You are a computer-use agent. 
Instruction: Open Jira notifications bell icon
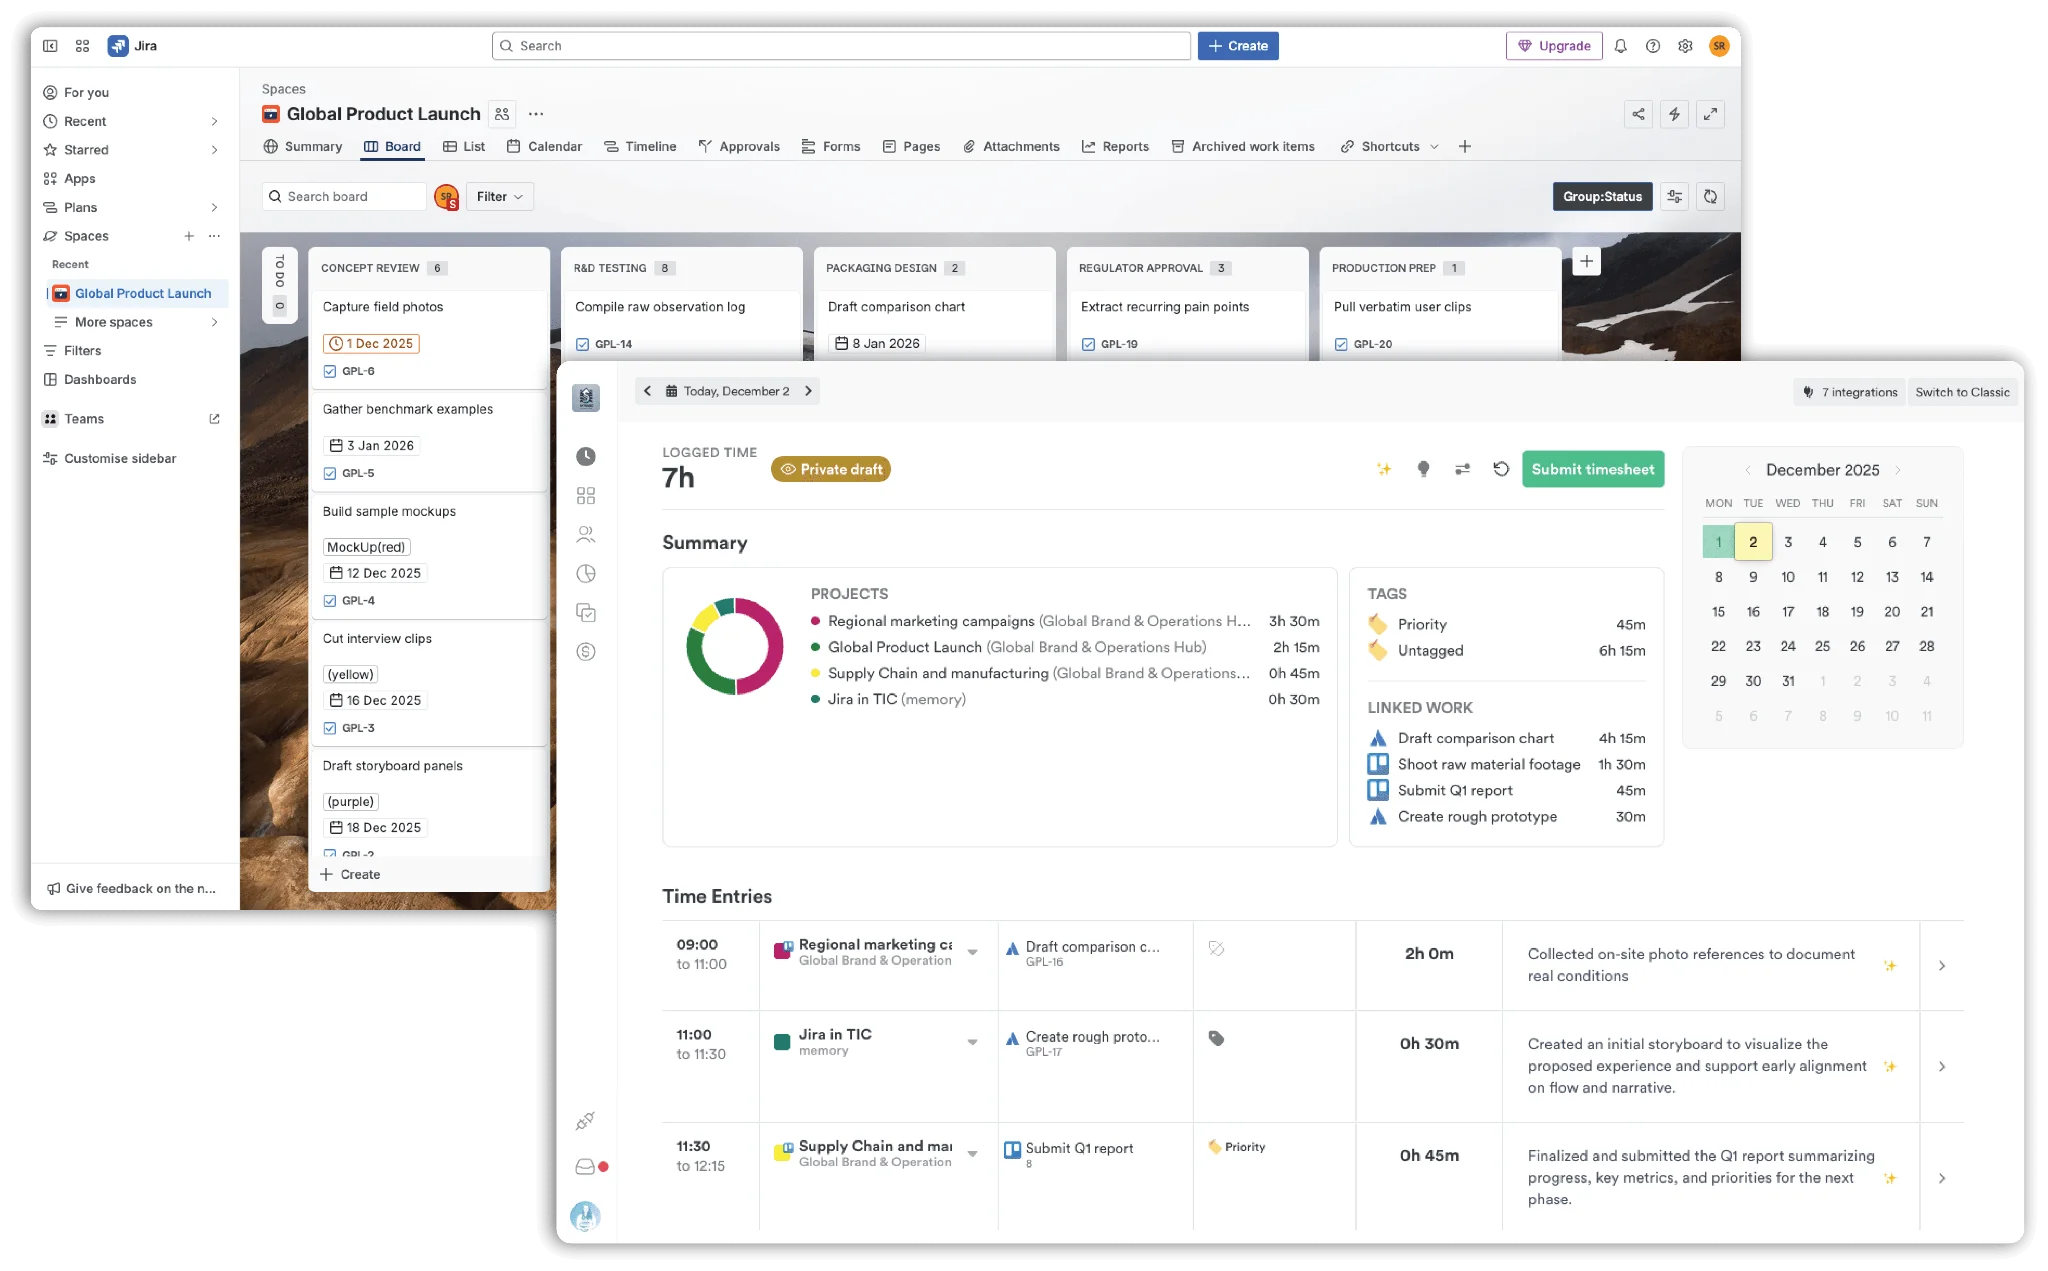coord(1620,45)
